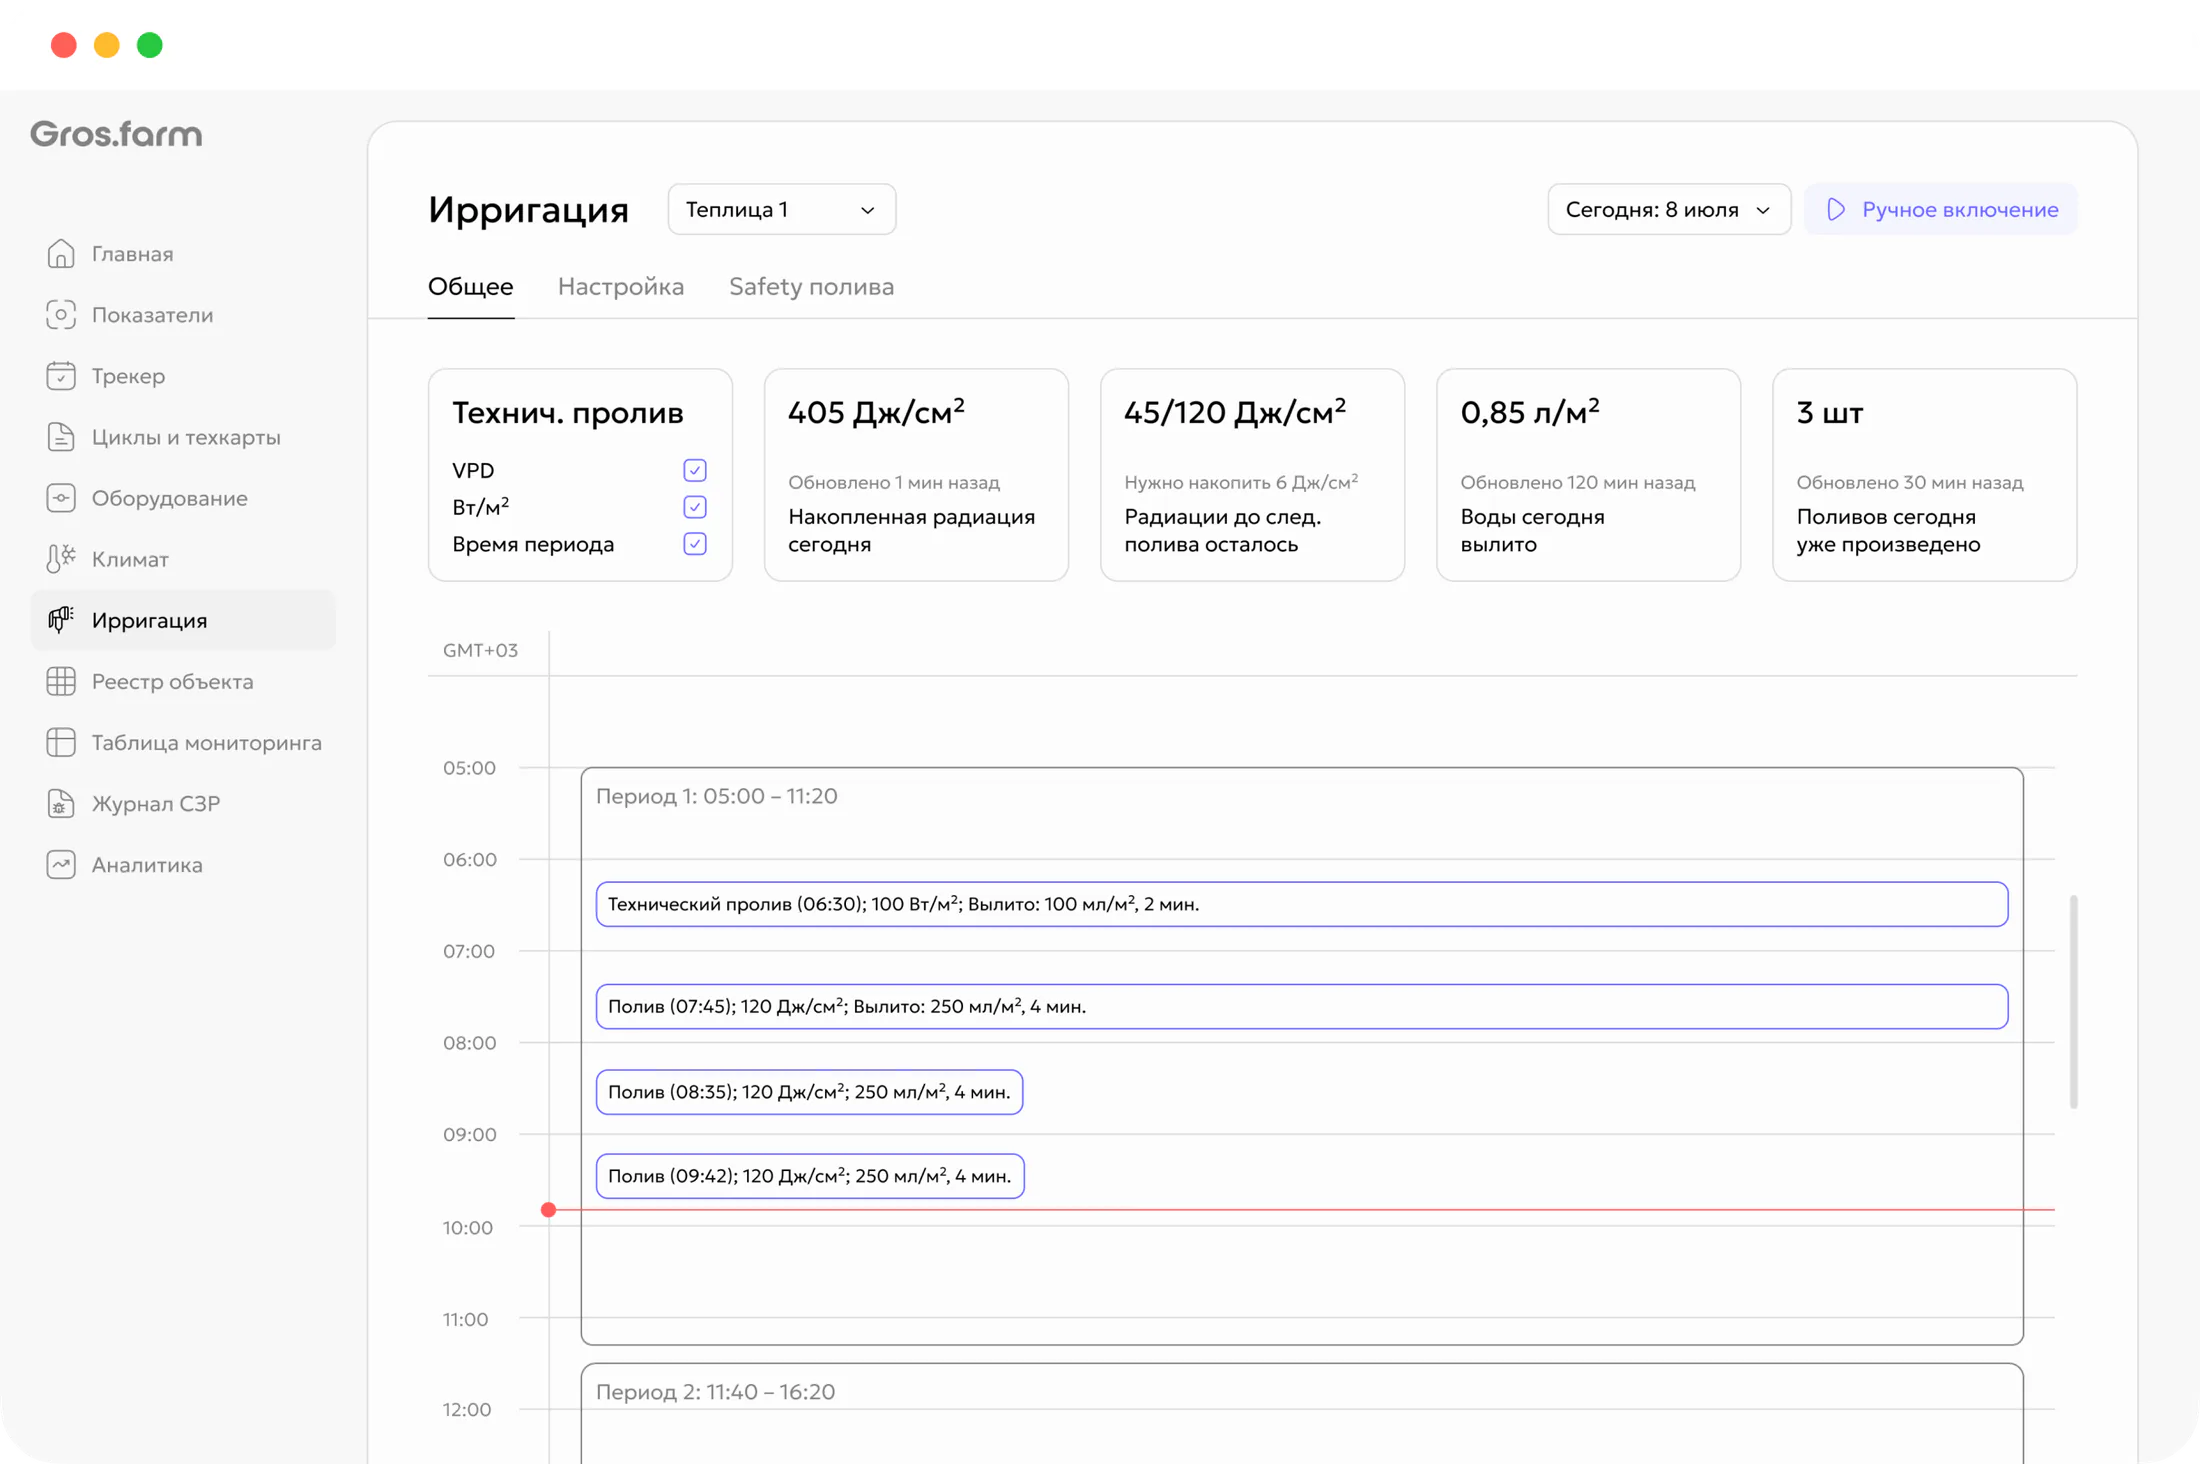Screen dimensions: 2200x1464
Task: Click the Обновлено 30 мин назад text
Action: point(1910,482)
